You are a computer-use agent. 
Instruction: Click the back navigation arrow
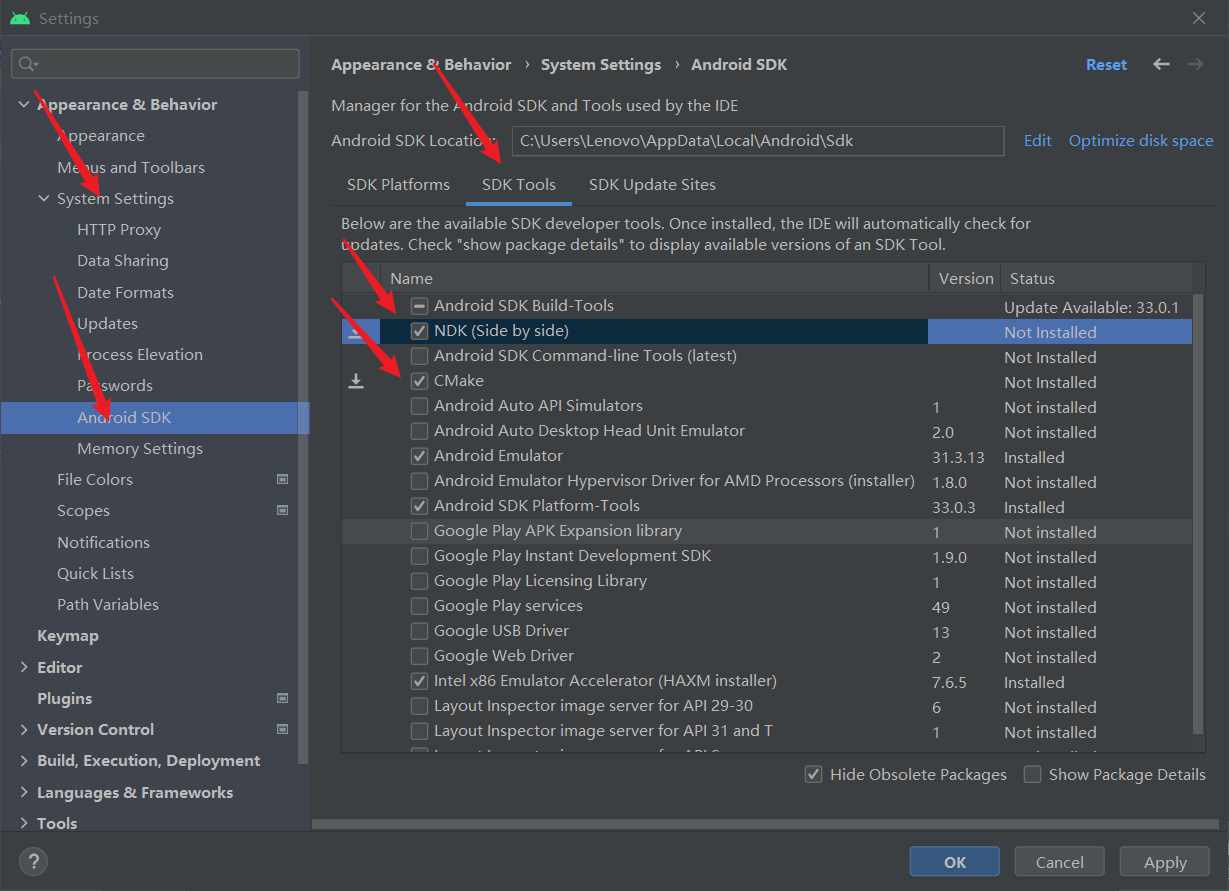tap(1161, 64)
